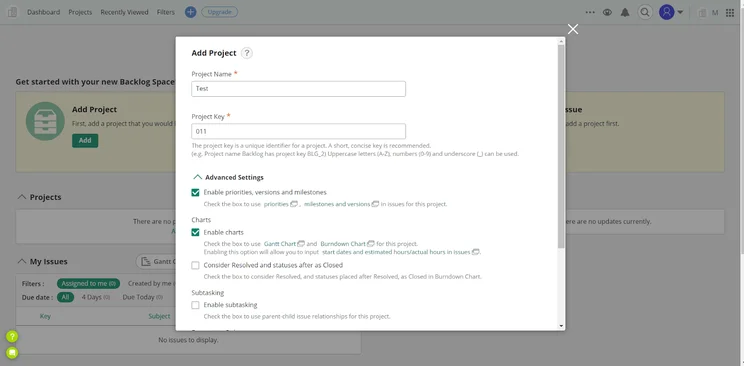Image resolution: width=744 pixels, height=366 pixels.
Task: Open dropdown arrow beside user avatar
Action: [680, 13]
